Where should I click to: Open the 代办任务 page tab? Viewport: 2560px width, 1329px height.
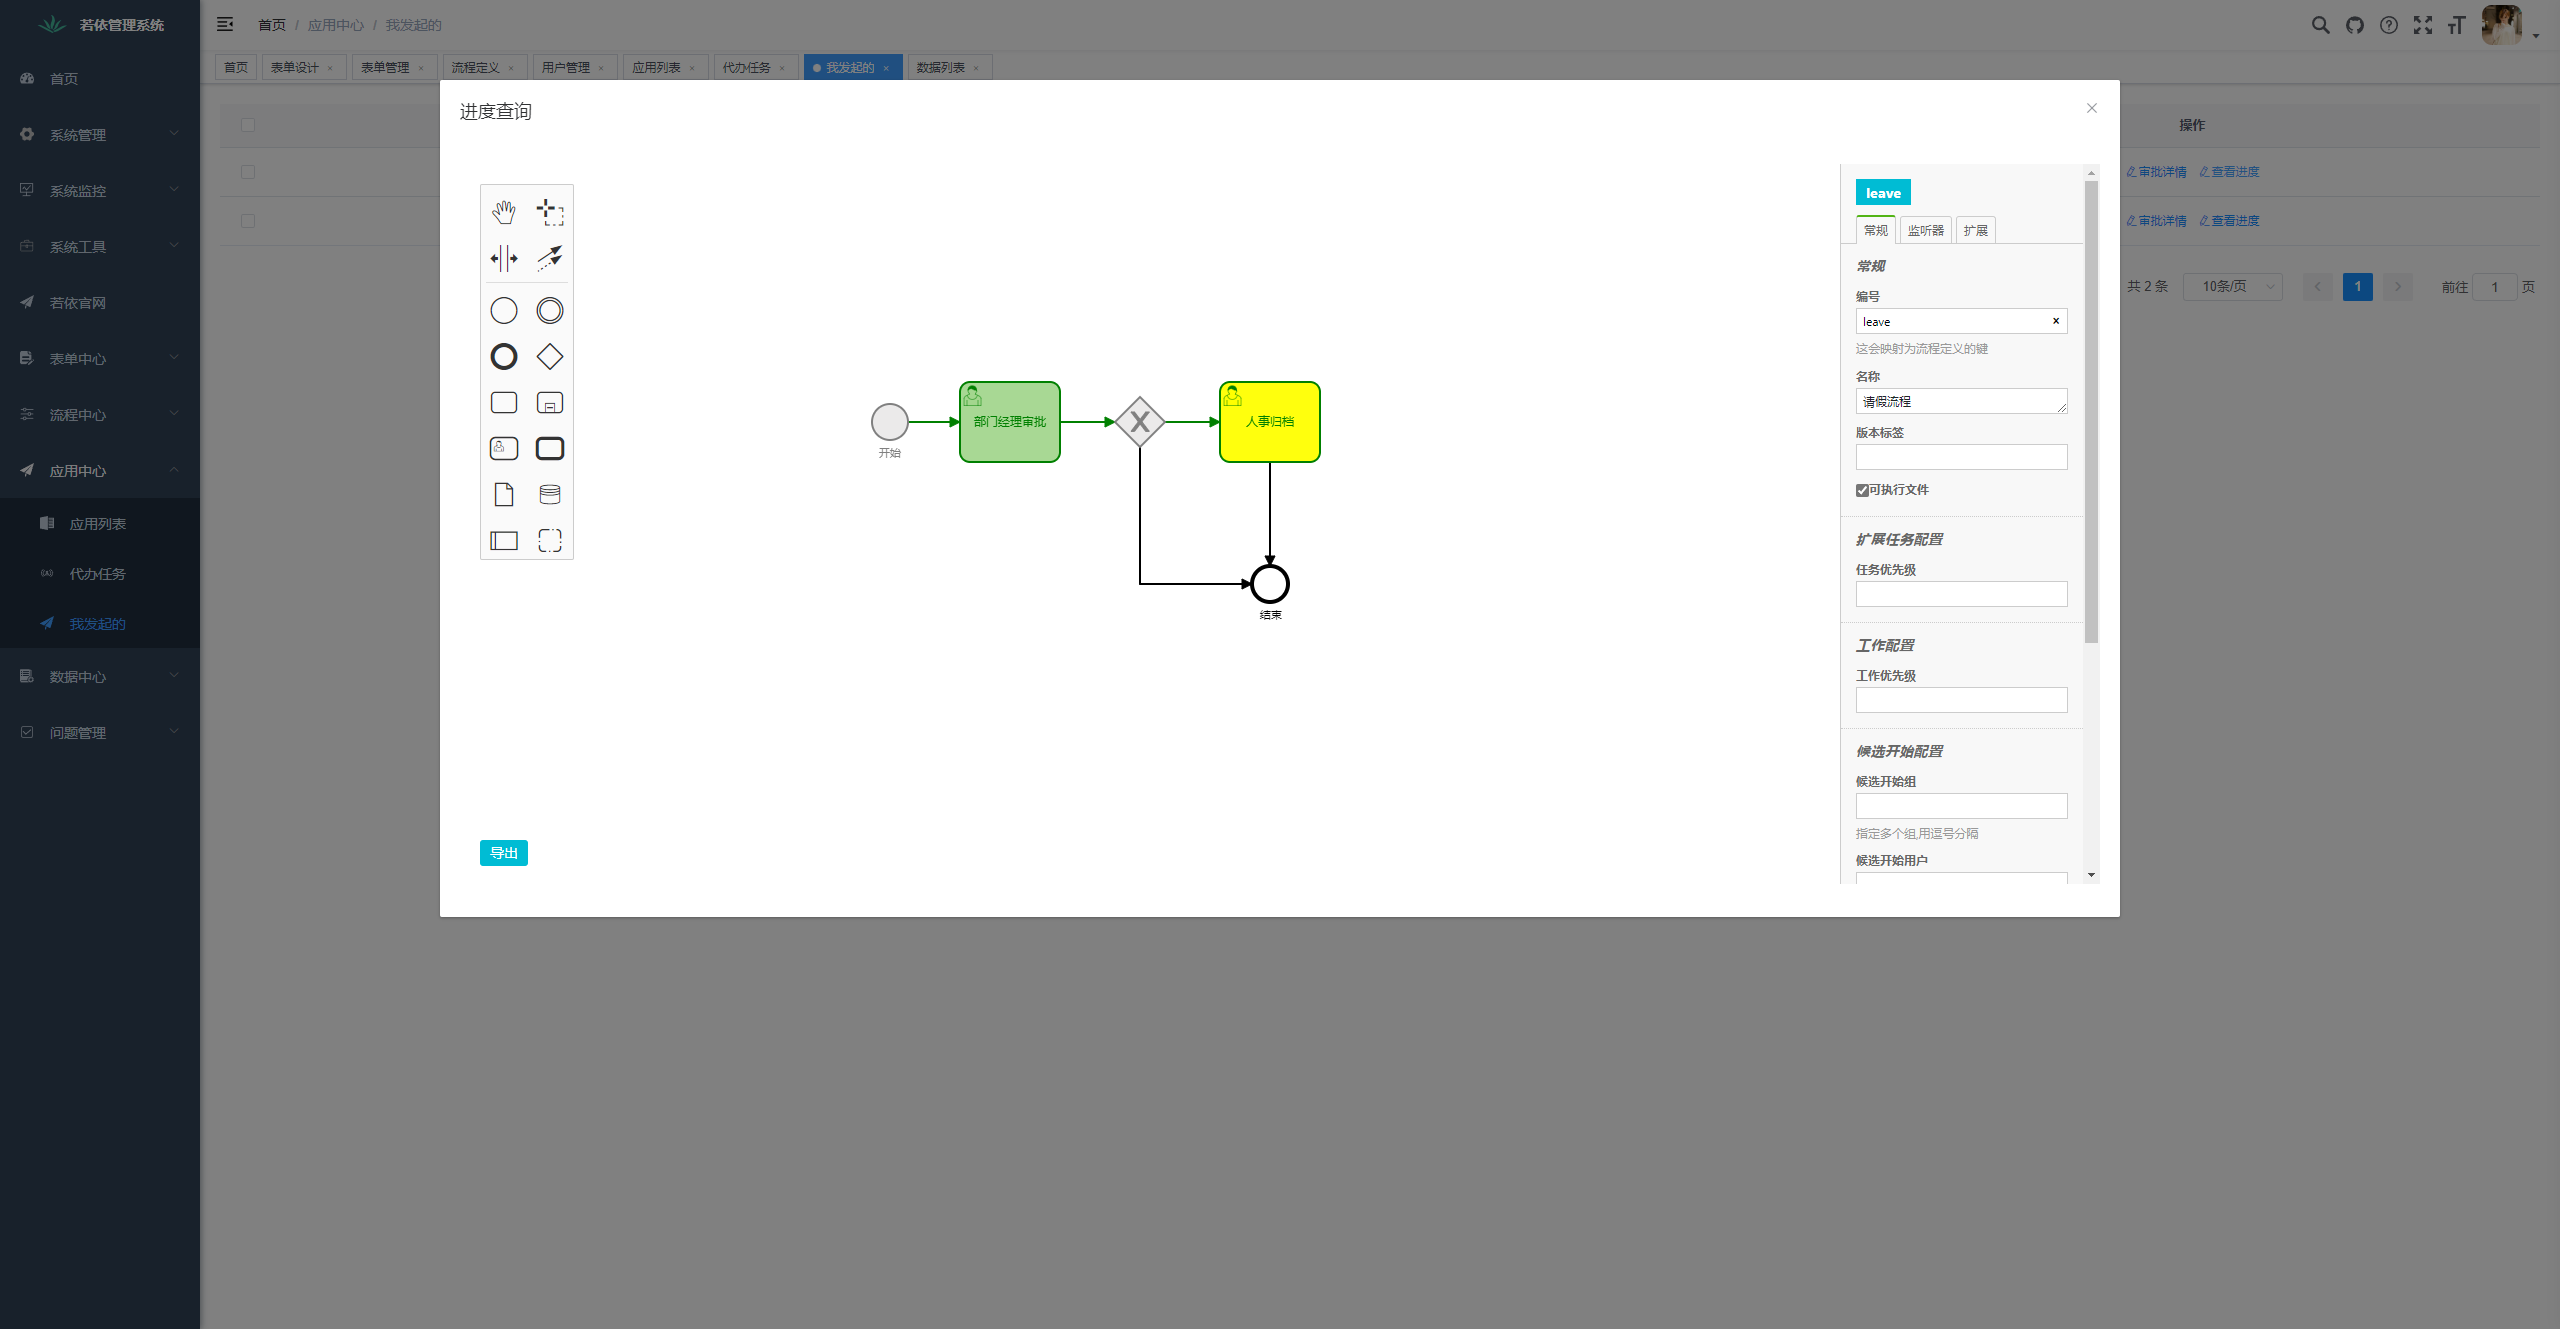755,67
